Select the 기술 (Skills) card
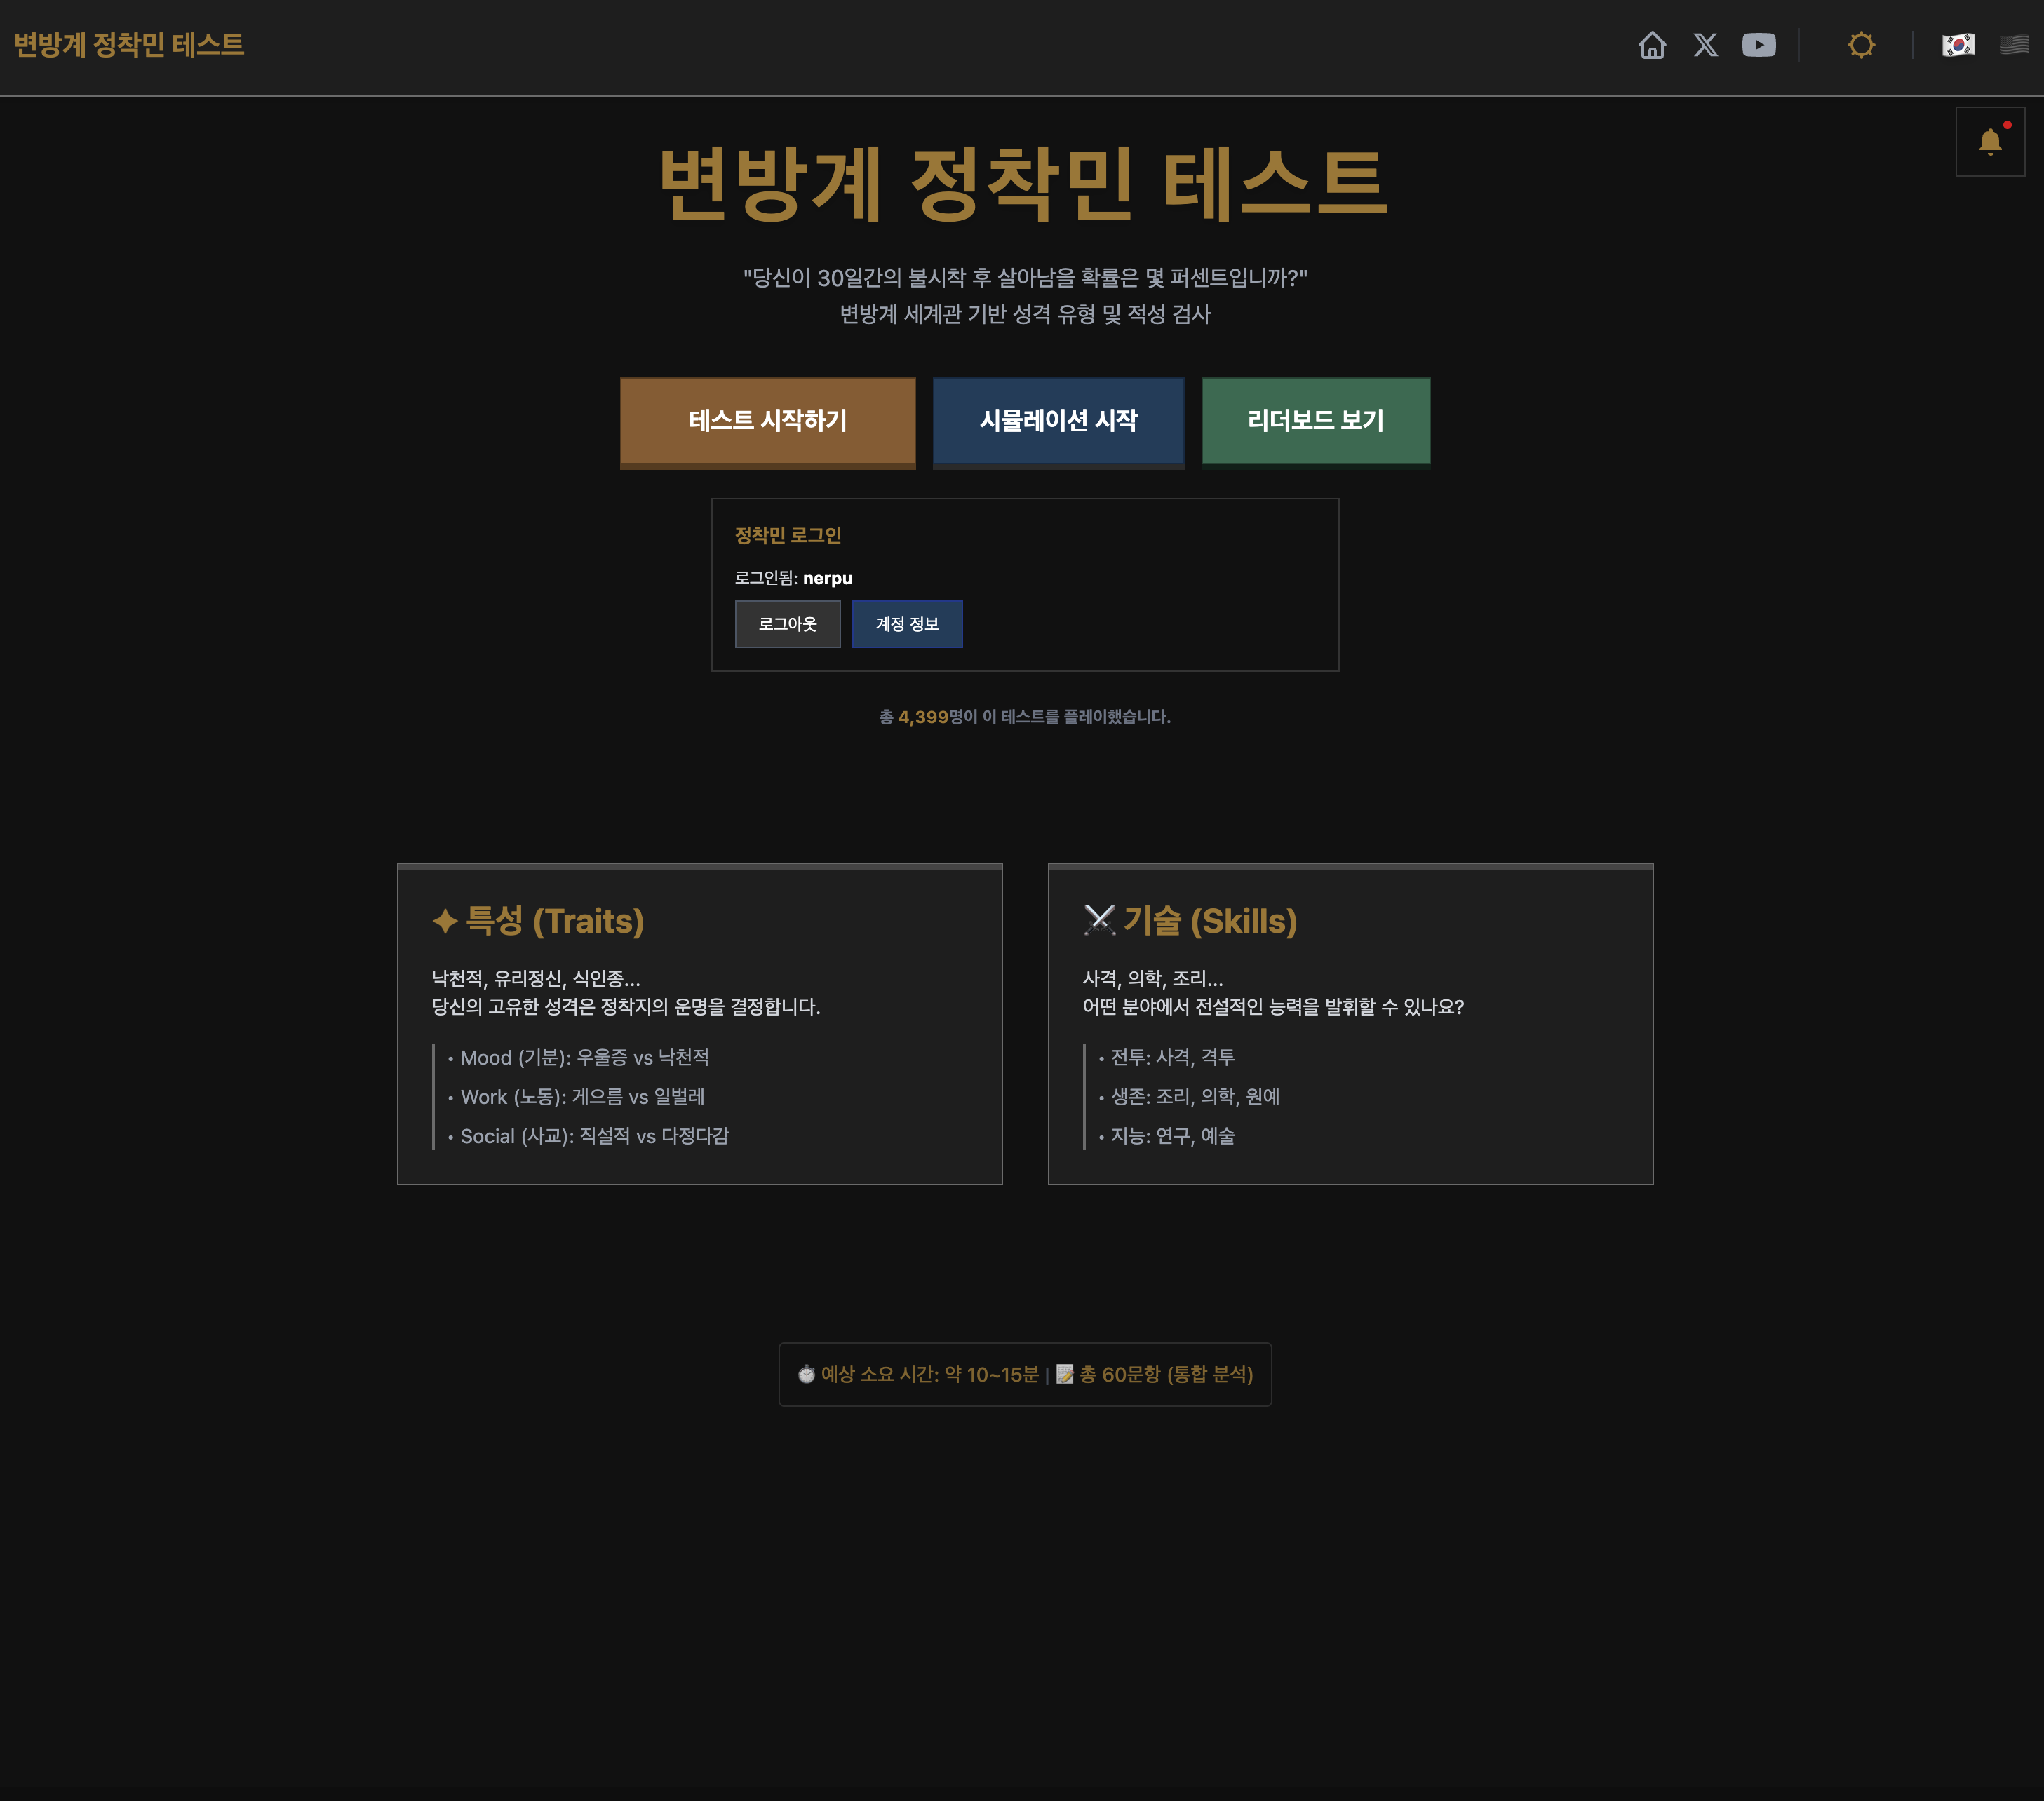Screen dimensions: 2044x1801 click(x=1350, y=1023)
